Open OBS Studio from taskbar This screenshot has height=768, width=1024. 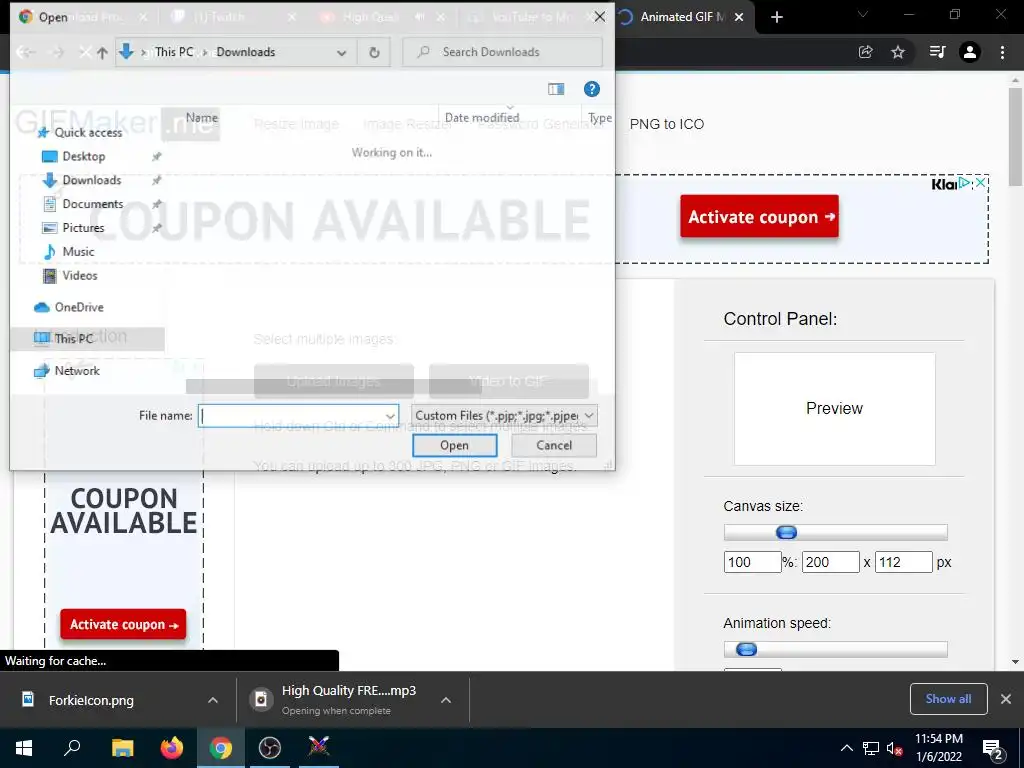point(270,748)
